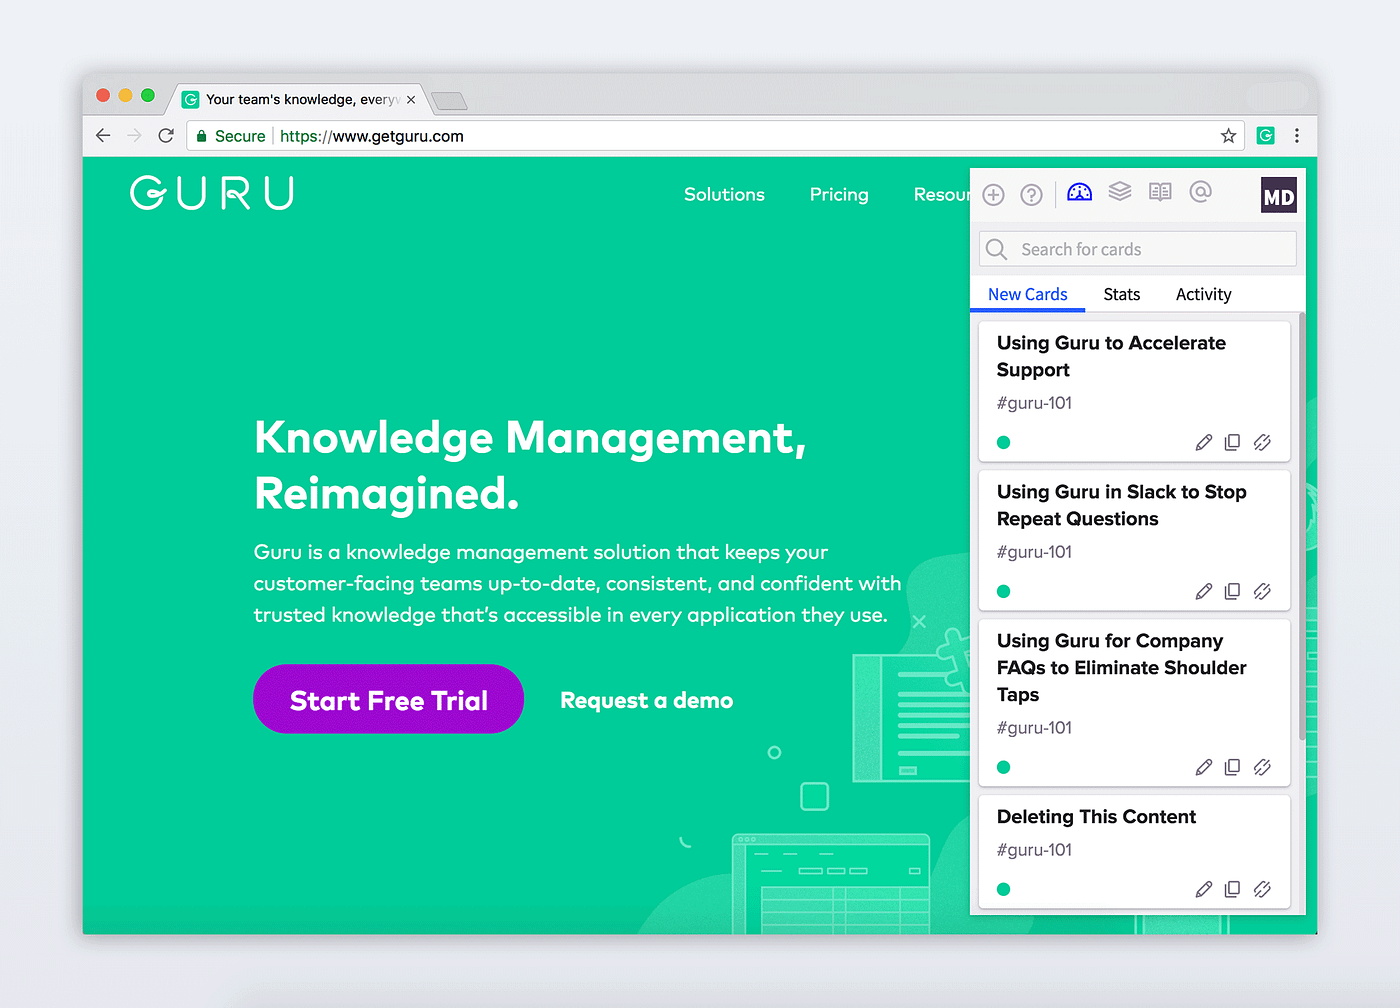Open the Guru extension icon in toolbar
The height and width of the screenshot is (1008, 1400).
(1266, 136)
